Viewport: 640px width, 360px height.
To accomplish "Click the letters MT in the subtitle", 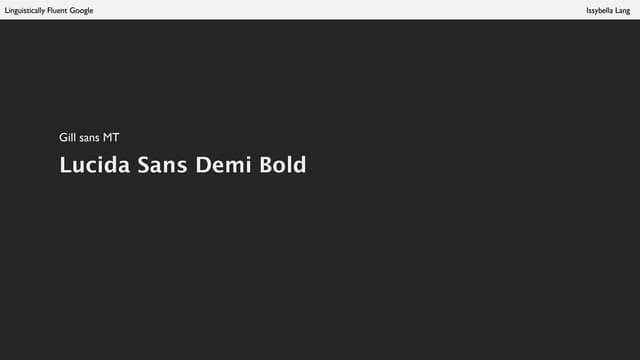I will pos(111,138).
